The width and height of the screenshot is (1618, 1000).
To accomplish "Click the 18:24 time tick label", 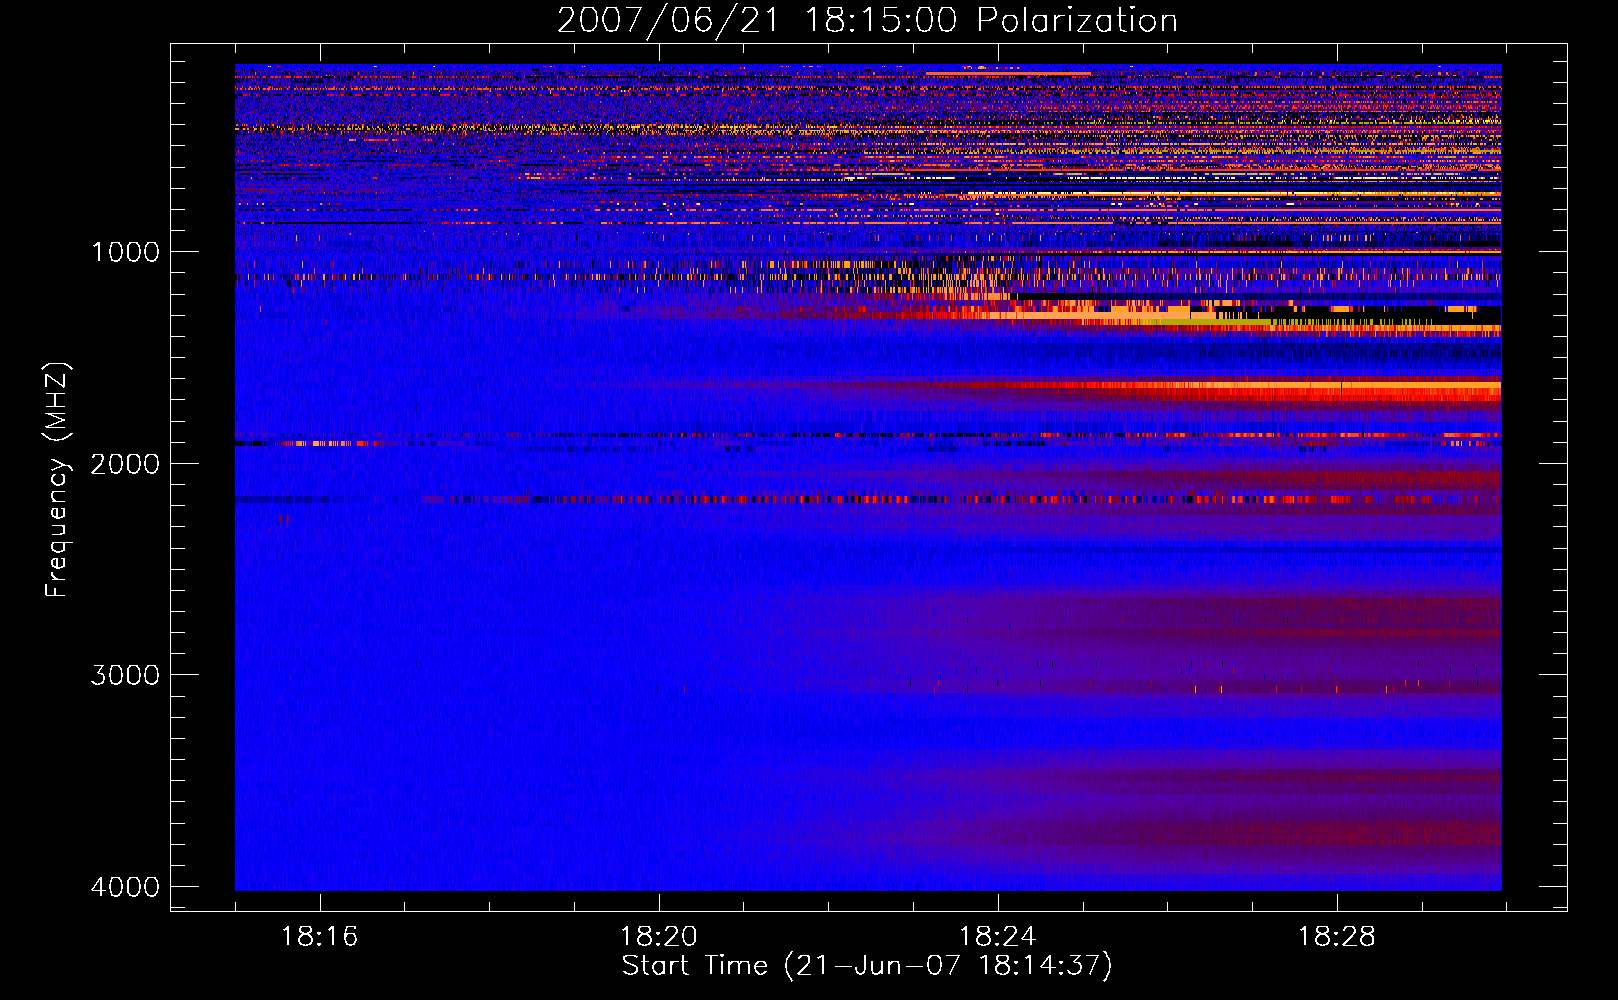I will pyautogui.click(x=997, y=937).
